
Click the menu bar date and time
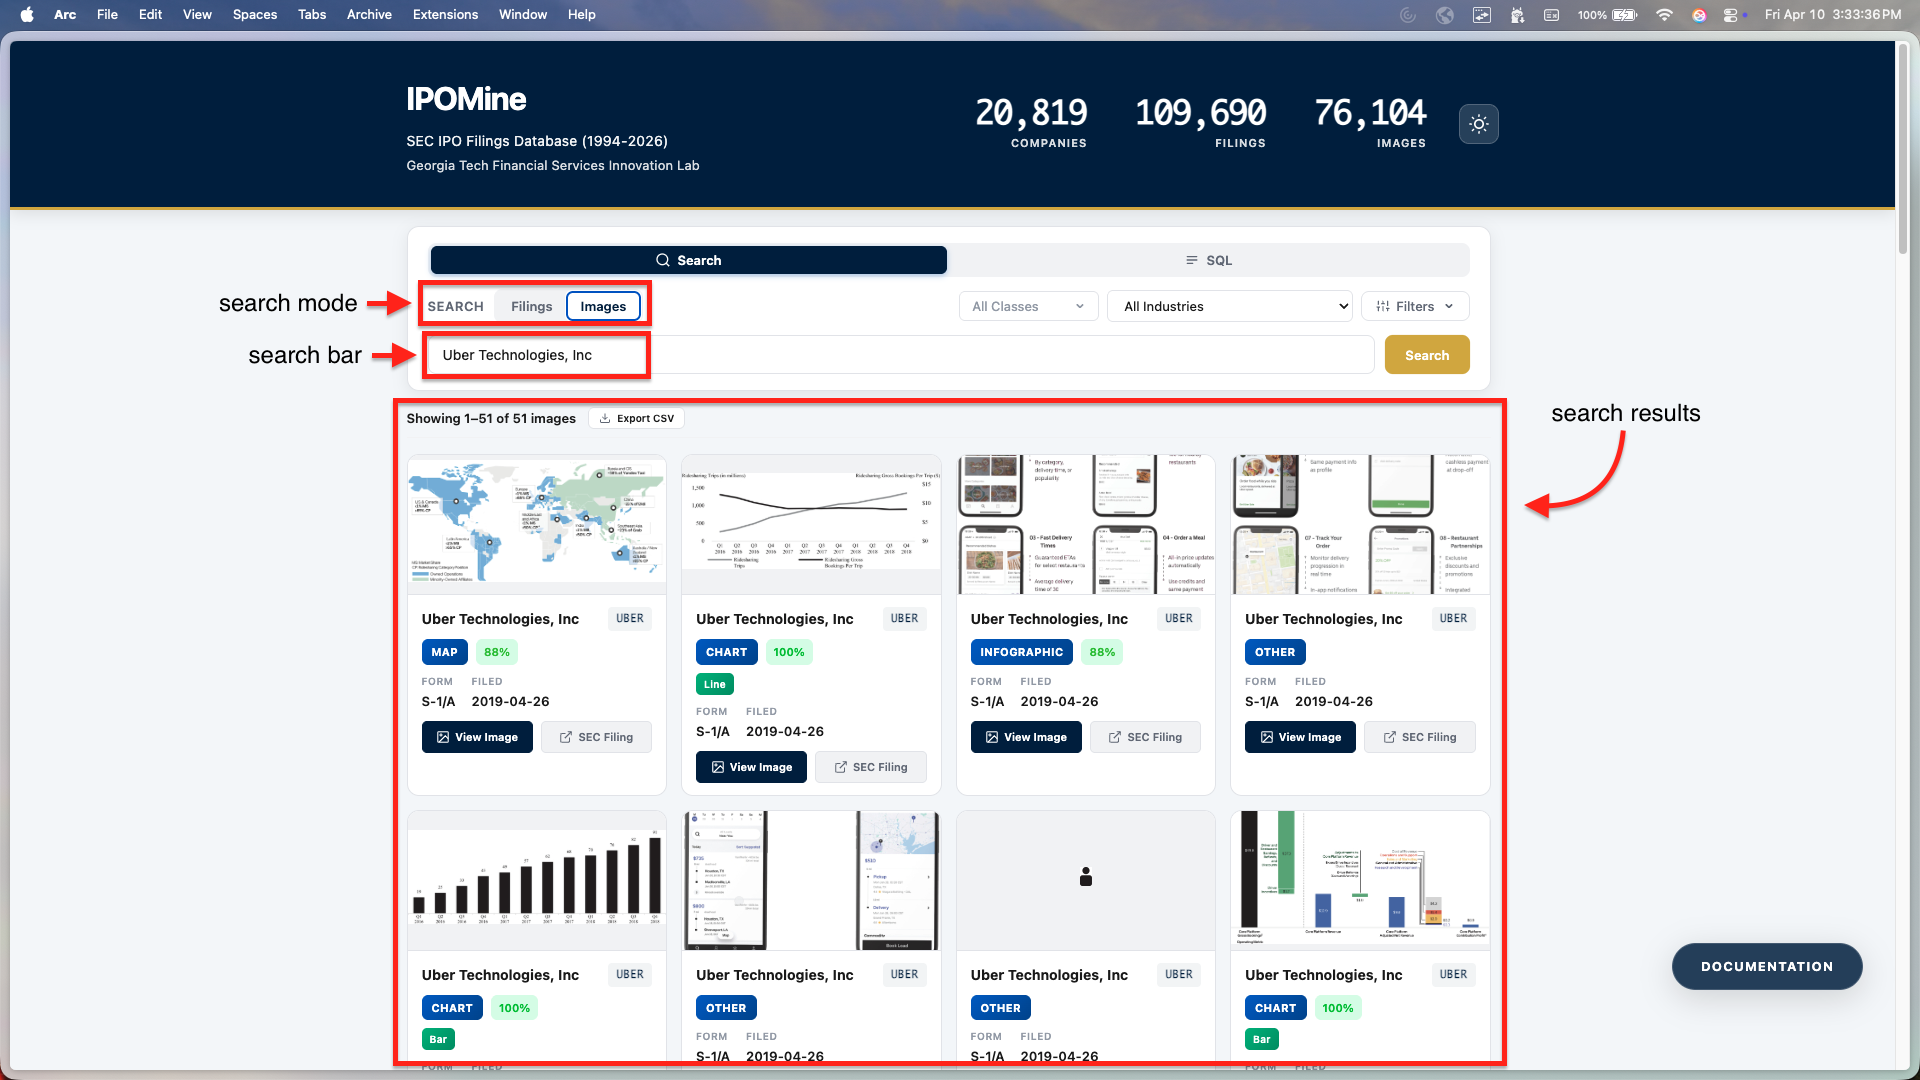point(1833,14)
